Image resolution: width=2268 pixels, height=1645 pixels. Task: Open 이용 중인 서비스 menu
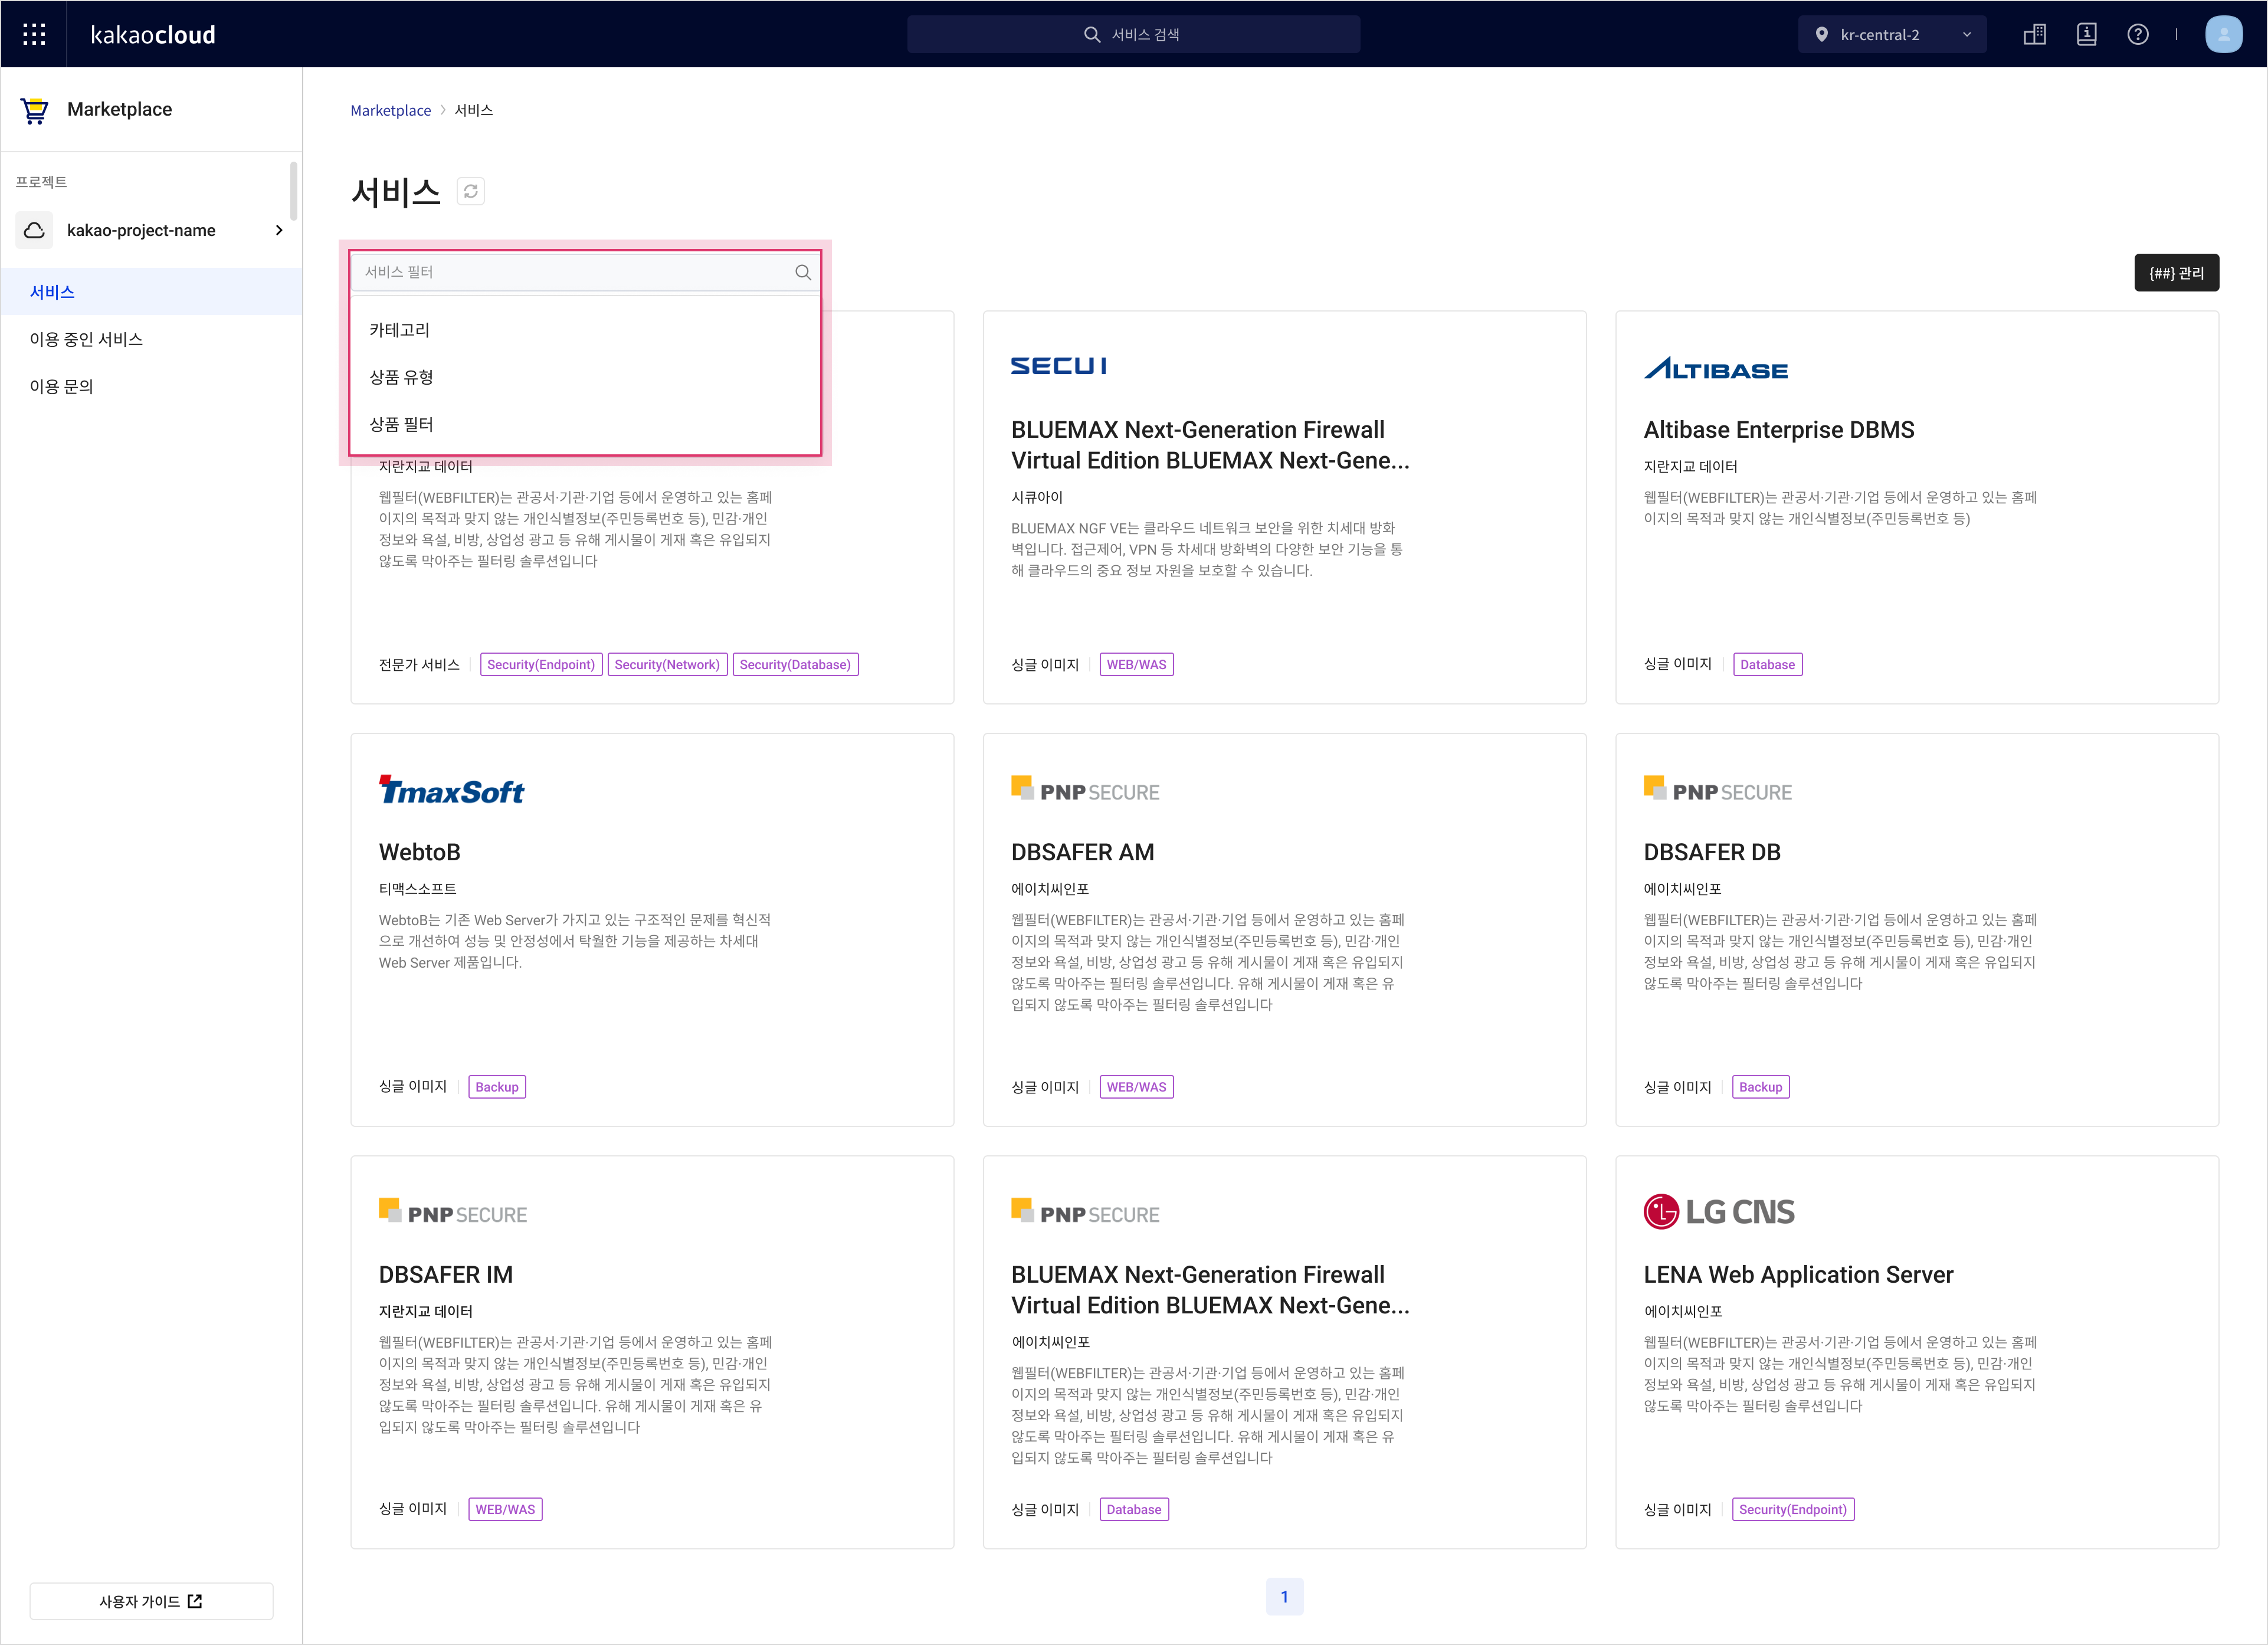pos(151,339)
